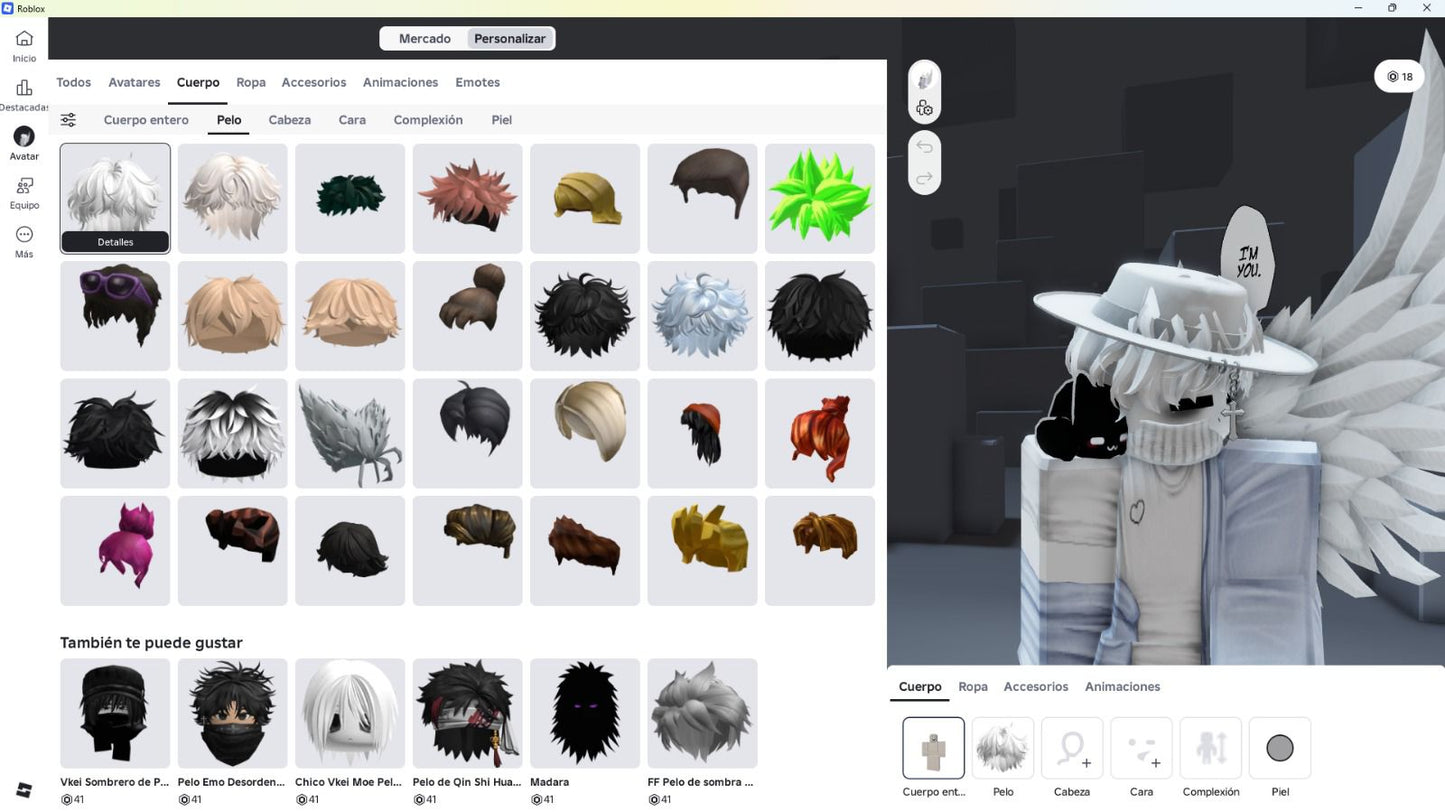Open Destacadas from the left sidebar

24,95
